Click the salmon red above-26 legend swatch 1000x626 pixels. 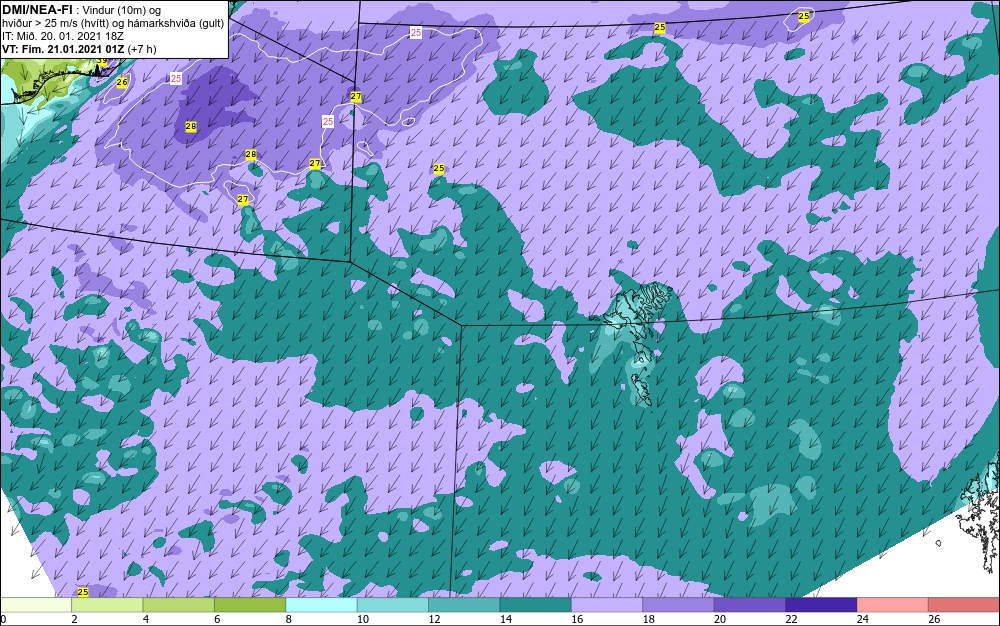[964, 605]
